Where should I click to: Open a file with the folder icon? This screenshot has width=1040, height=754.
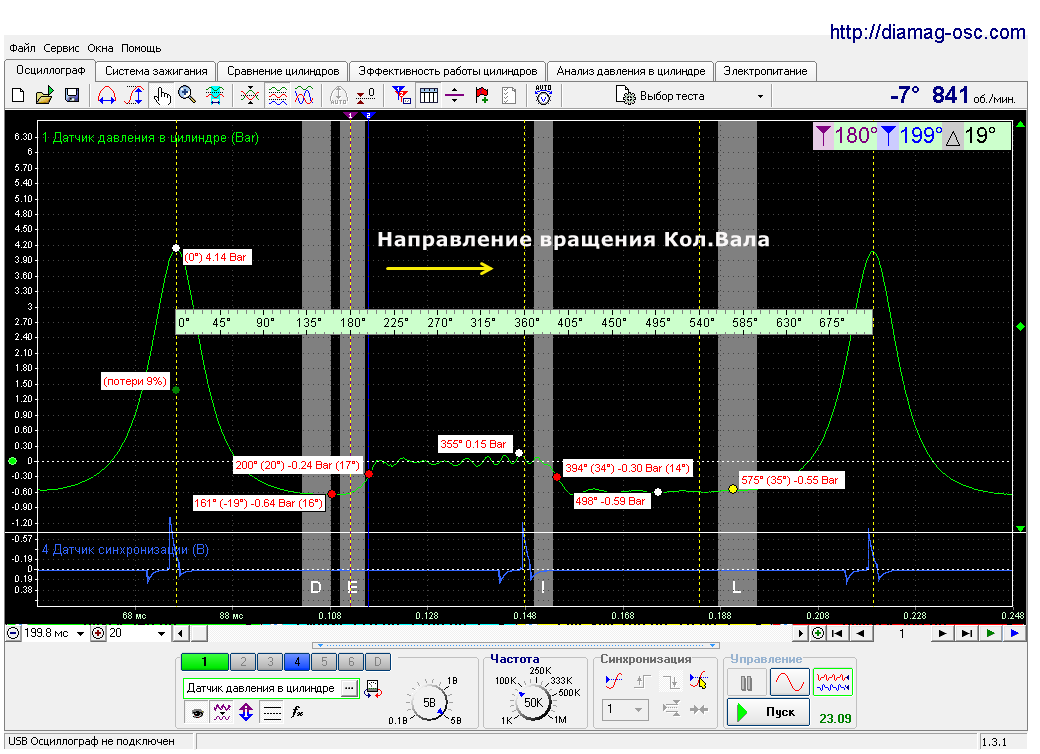(x=44, y=95)
